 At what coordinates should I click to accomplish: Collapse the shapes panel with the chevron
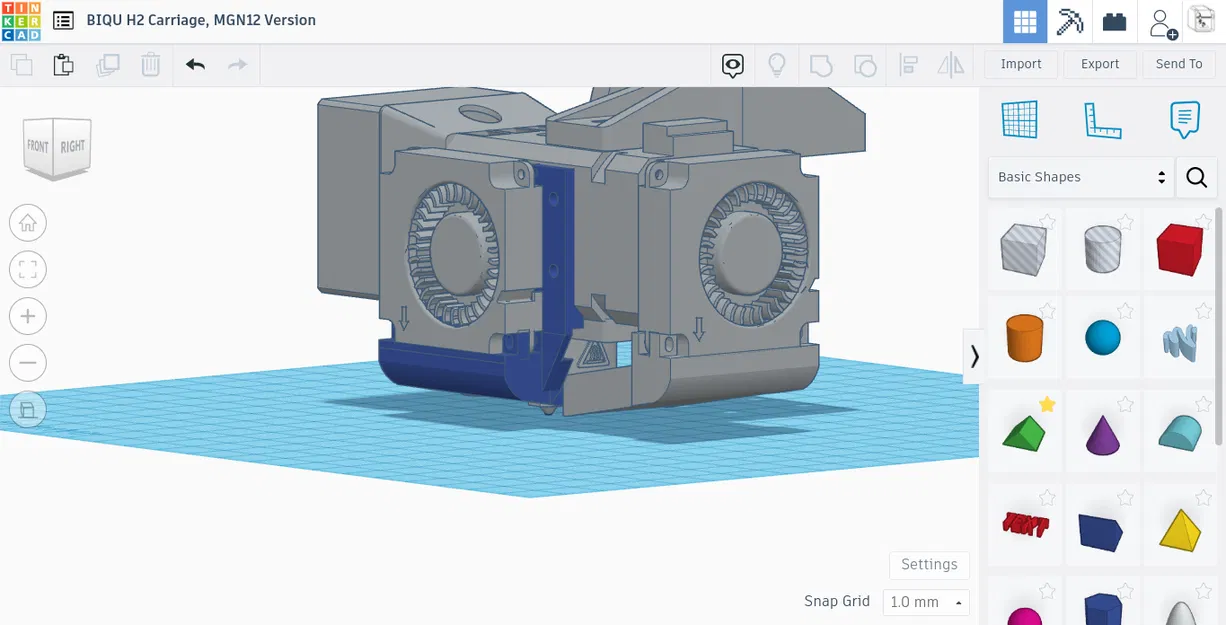click(974, 356)
